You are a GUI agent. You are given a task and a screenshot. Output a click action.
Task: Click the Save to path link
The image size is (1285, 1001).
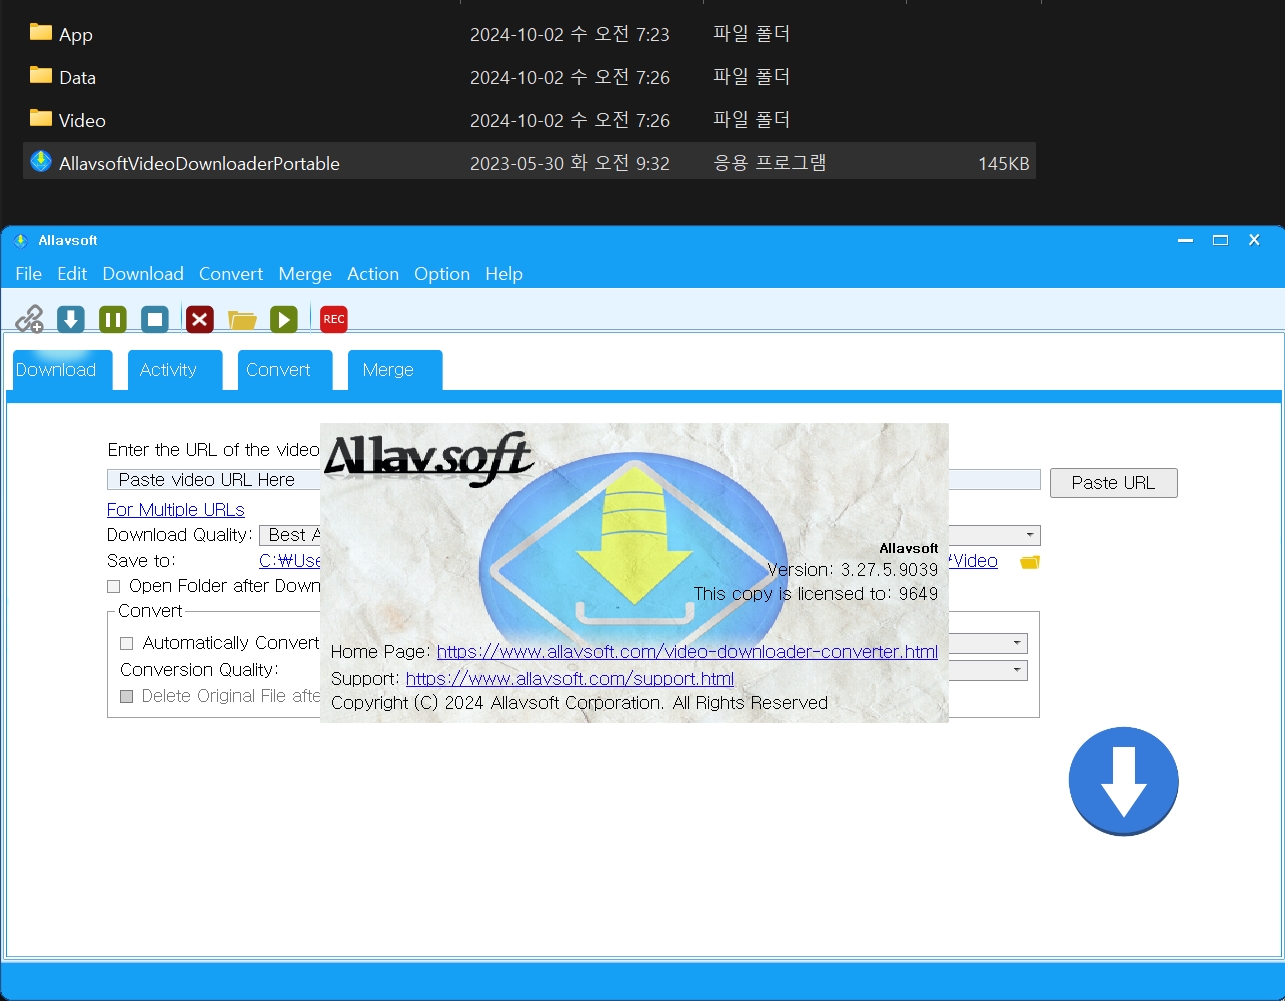(290, 561)
